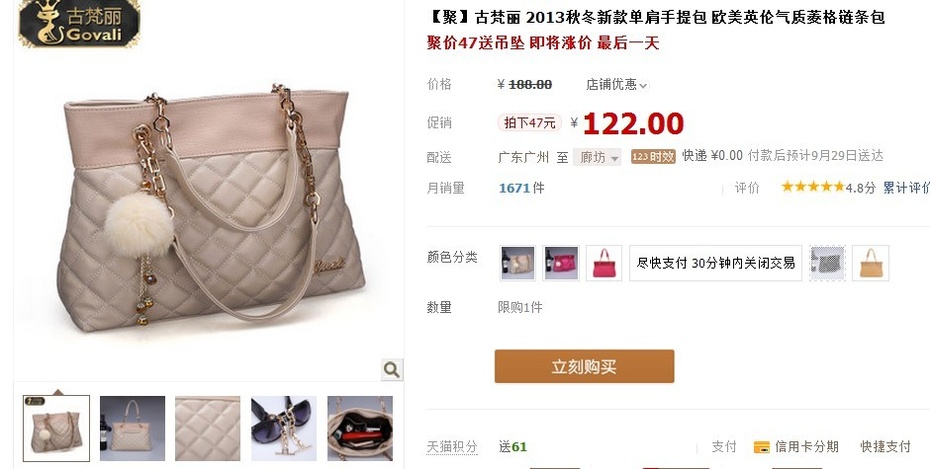This screenshot has height=469, width=930.
Task: Show the bag front view thumbnail with bottle
Action: tap(132, 428)
